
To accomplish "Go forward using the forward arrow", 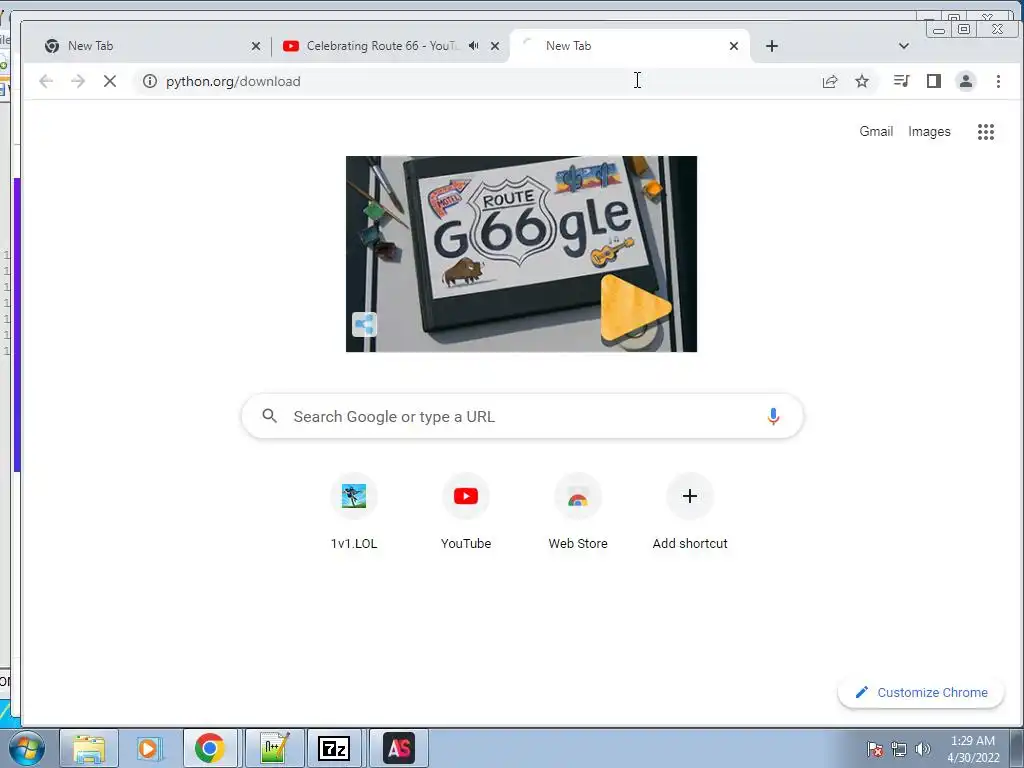I will click(78, 81).
